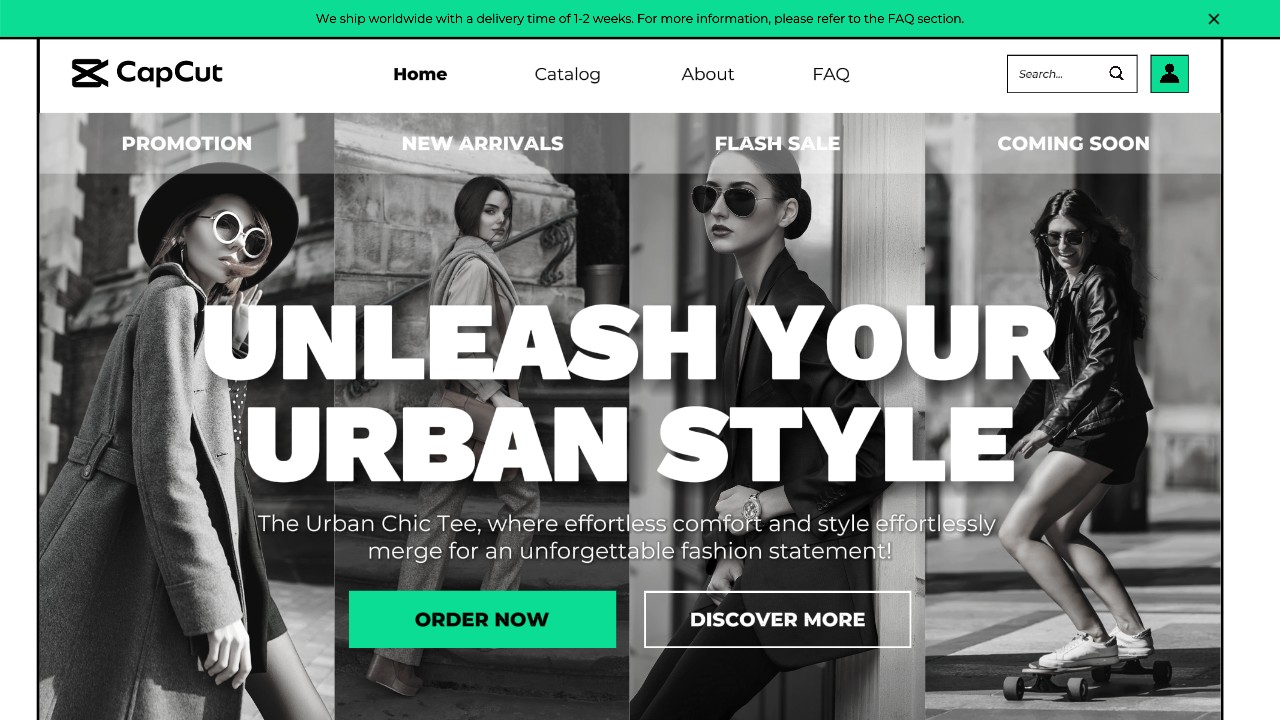Image resolution: width=1280 pixels, height=720 pixels.
Task: Go to the Catalog page
Action: (x=567, y=74)
